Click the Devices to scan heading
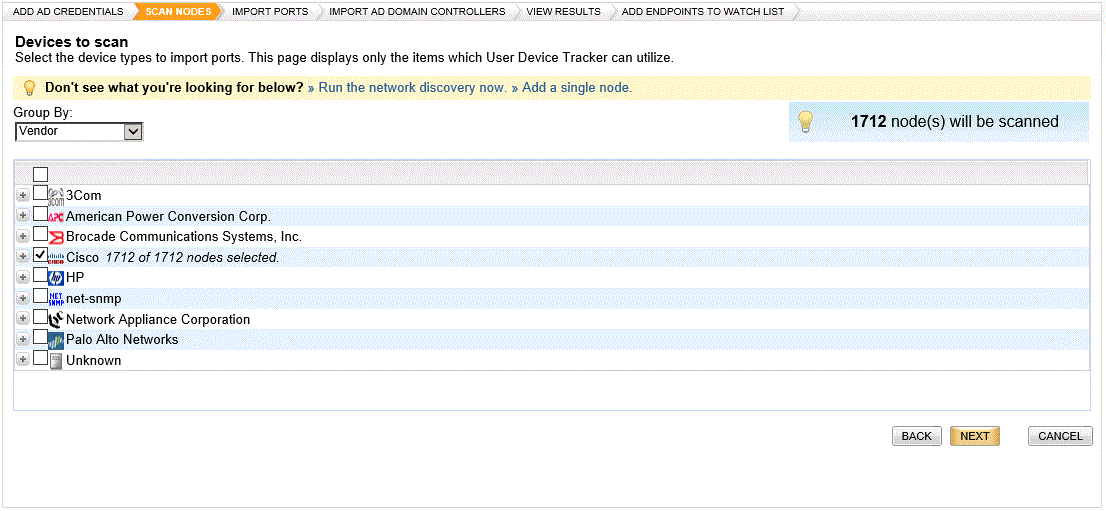This screenshot has height=511, width=1106. tap(72, 42)
